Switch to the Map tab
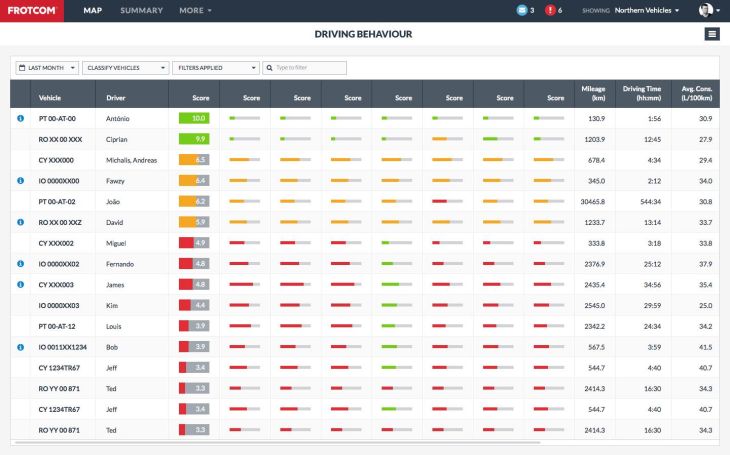 click(x=92, y=10)
